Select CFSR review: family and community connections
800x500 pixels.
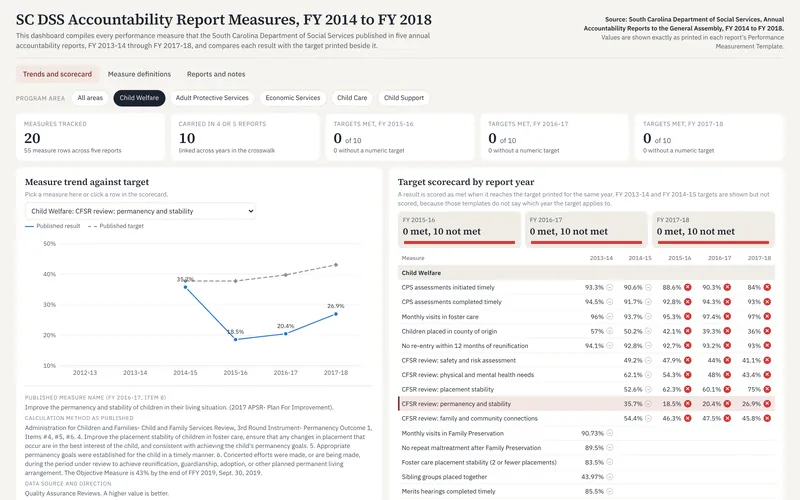[x=586, y=418]
